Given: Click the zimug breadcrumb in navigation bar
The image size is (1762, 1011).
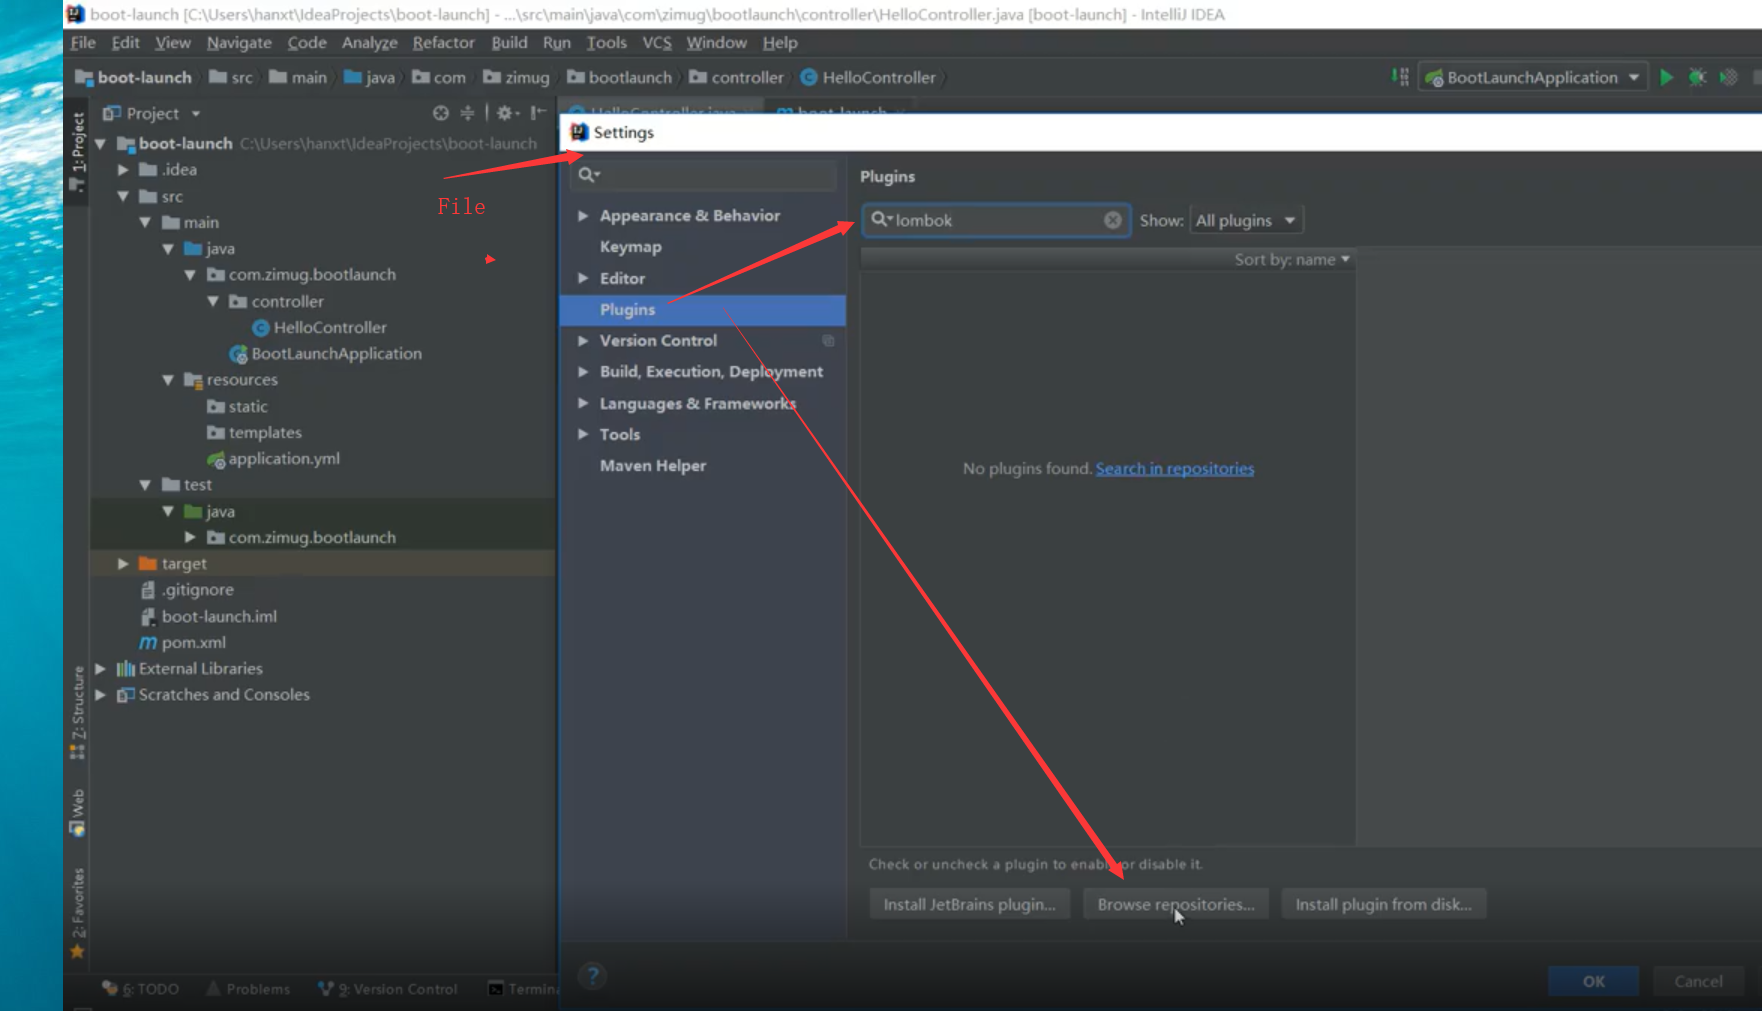Looking at the screenshot, I should [516, 77].
